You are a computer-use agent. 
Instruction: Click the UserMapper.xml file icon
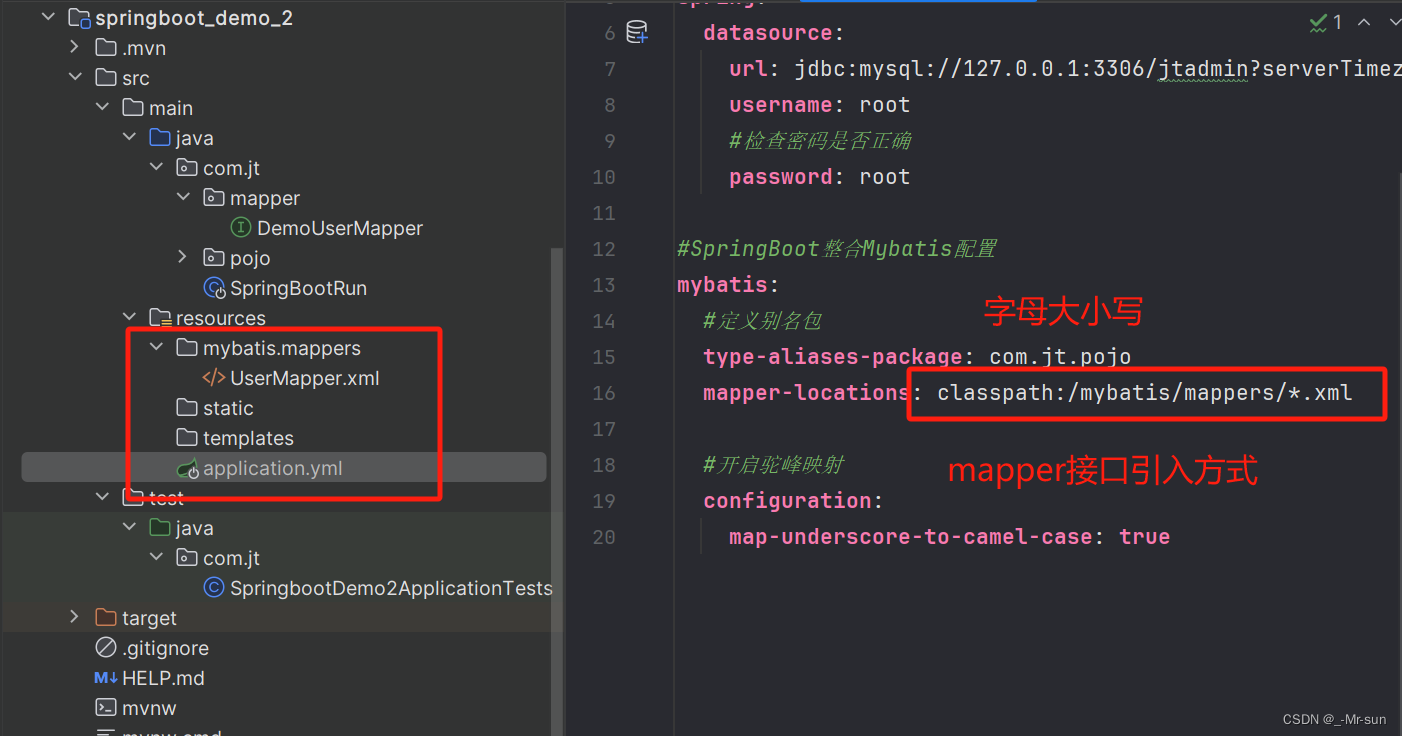tap(214, 378)
